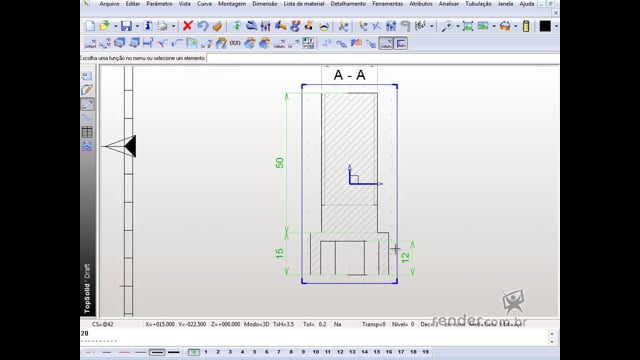Click the open file folder icon
The height and width of the screenshot is (360, 640).
[x=105, y=26]
